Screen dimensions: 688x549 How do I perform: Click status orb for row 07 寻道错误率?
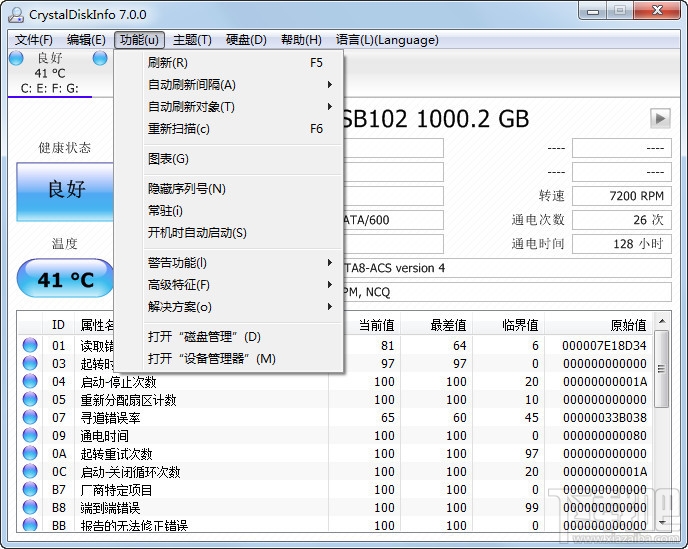click(30, 417)
